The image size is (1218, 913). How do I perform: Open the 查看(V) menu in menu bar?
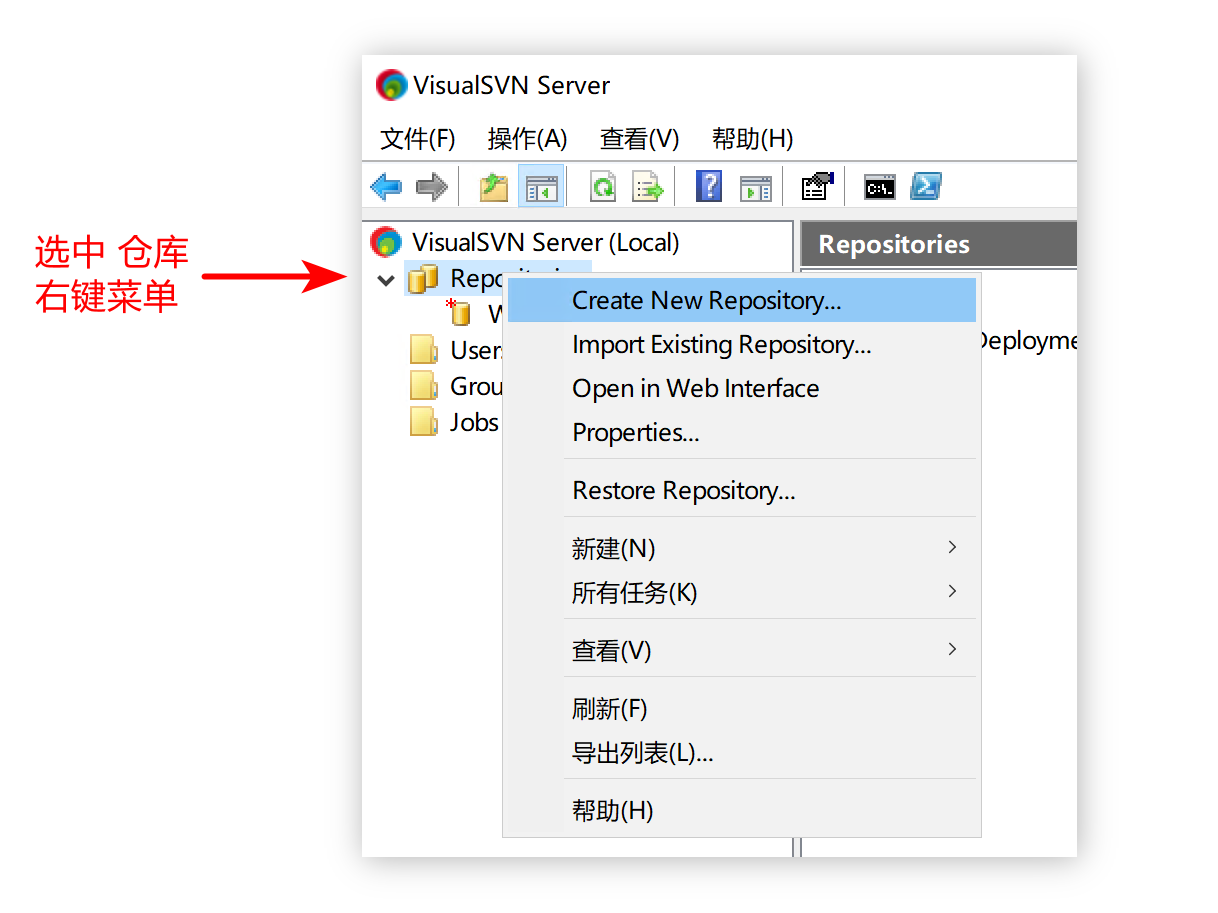coord(639,138)
